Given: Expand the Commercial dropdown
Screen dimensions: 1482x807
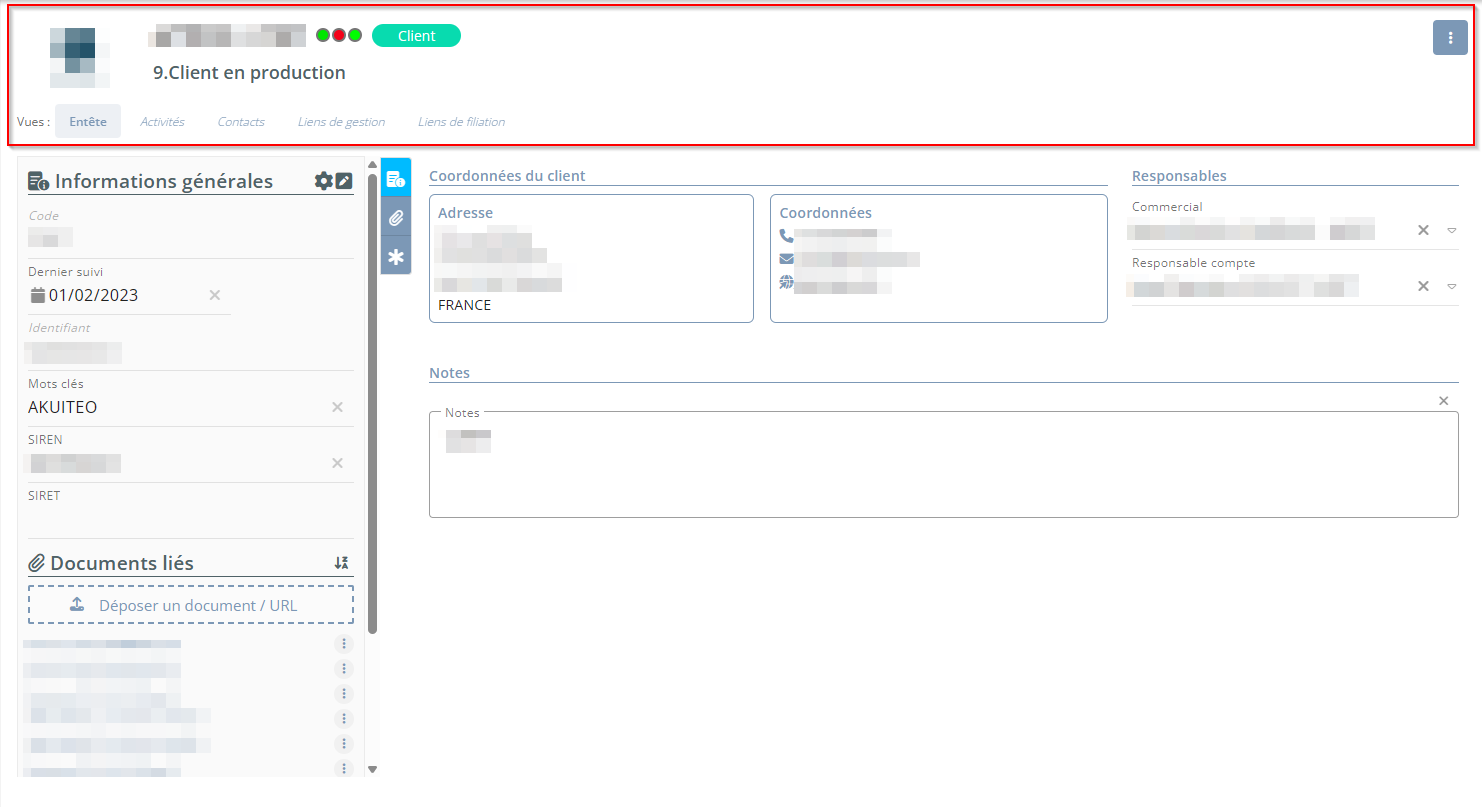Looking at the screenshot, I should tap(1452, 230).
